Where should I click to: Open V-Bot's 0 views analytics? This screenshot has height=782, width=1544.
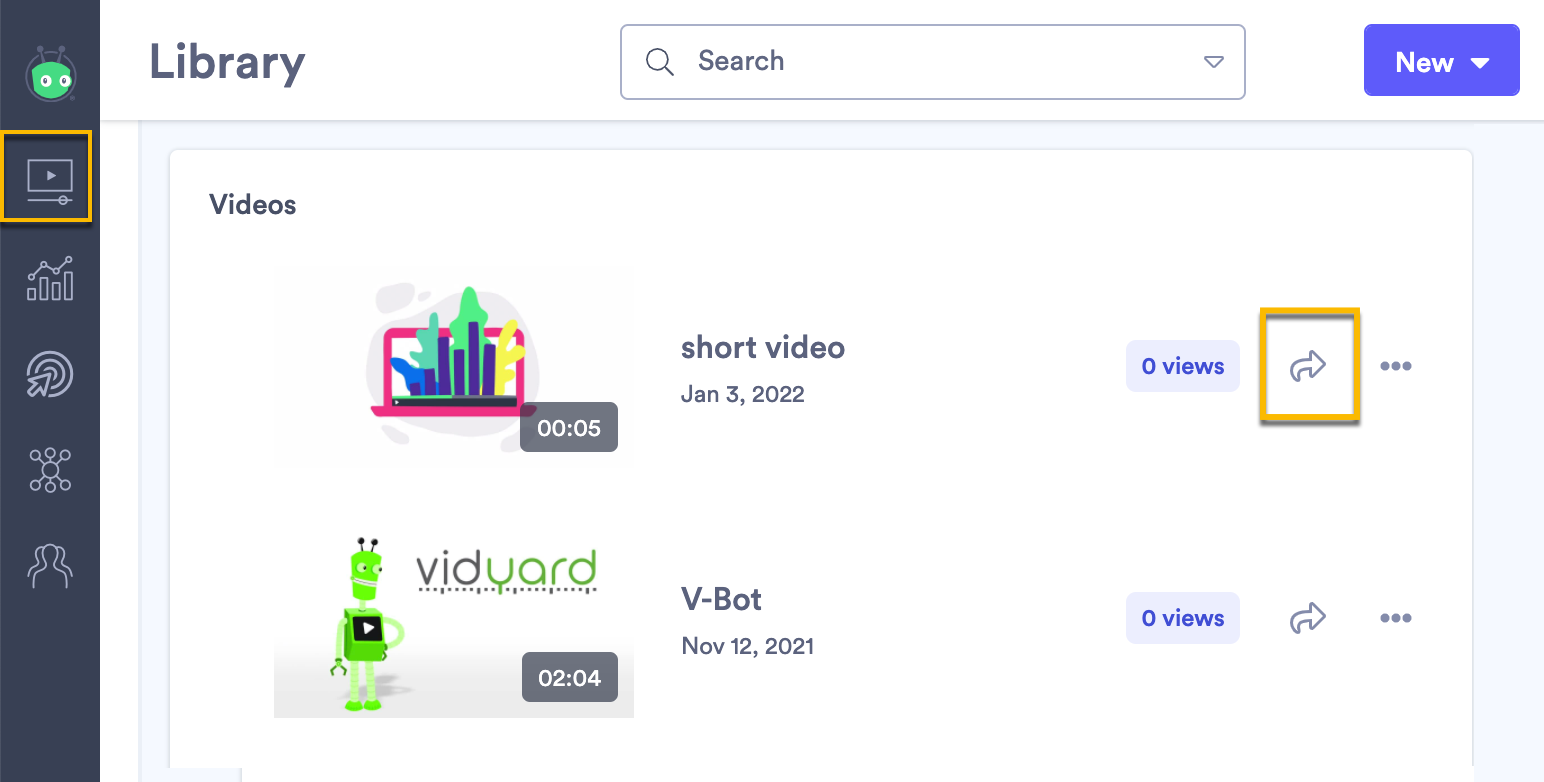(x=1183, y=618)
